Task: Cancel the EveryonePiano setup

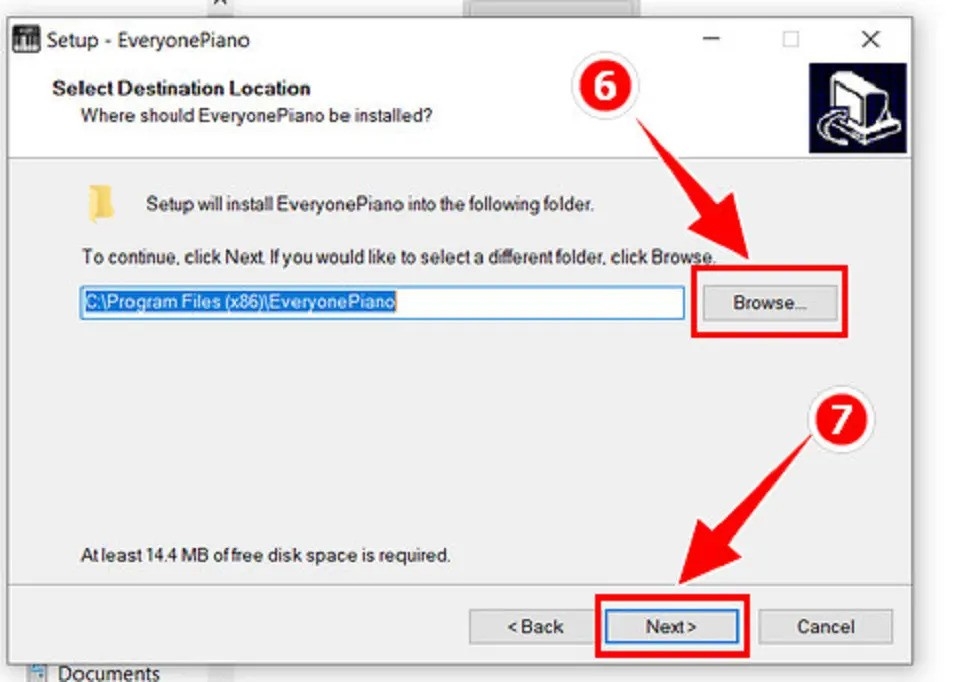Action: [x=825, y=626]
